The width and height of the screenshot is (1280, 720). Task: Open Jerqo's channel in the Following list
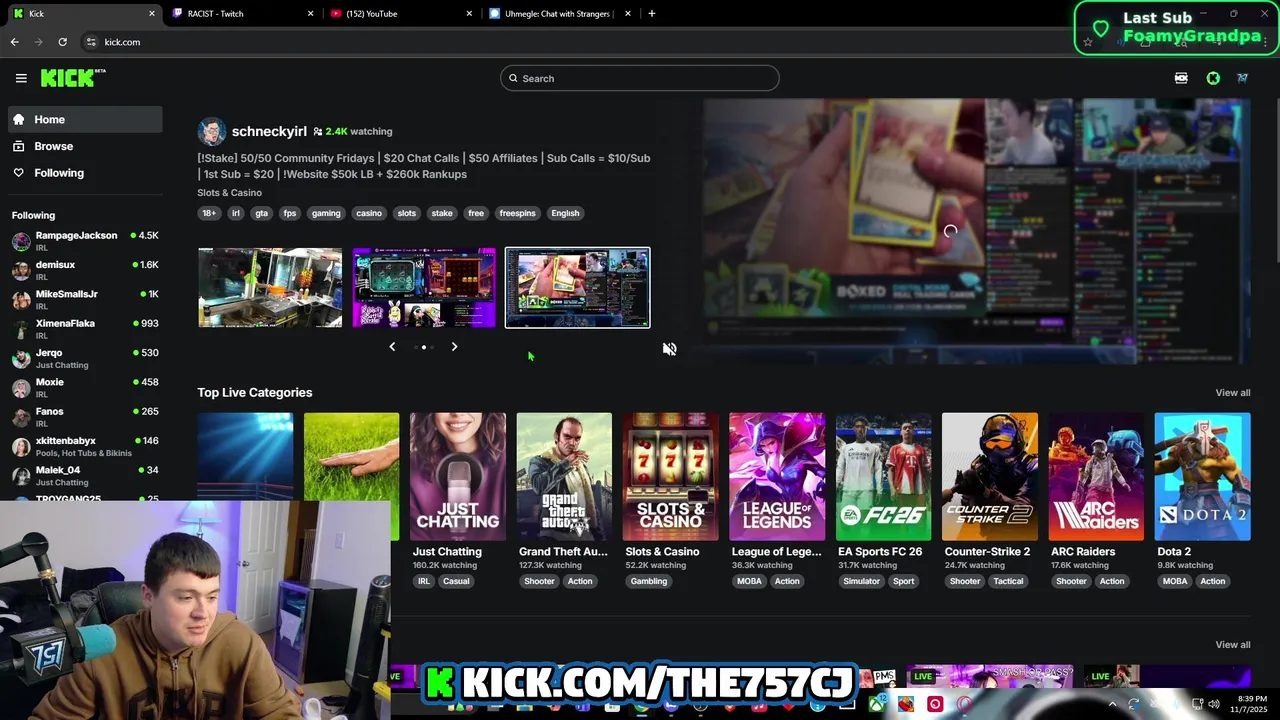click(x=85, y=359)
